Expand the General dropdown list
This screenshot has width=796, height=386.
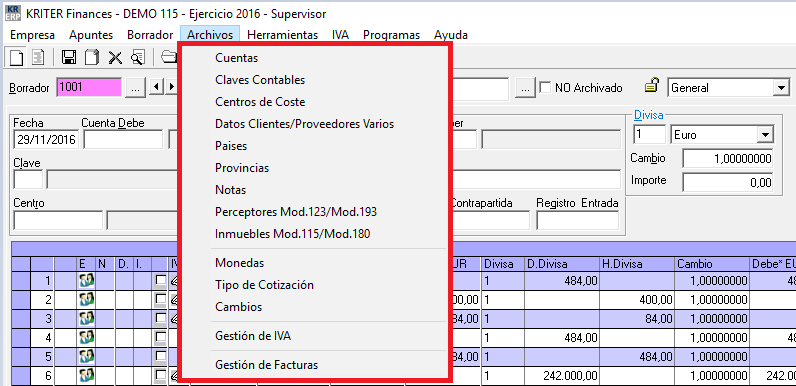[781, 88]
